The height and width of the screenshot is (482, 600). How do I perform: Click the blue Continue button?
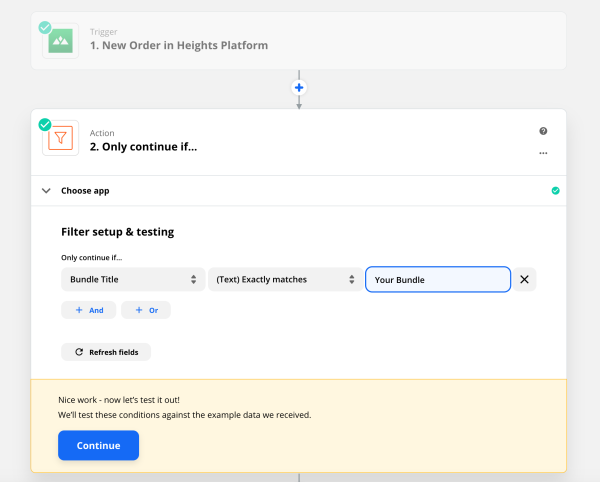pos(98,445)
